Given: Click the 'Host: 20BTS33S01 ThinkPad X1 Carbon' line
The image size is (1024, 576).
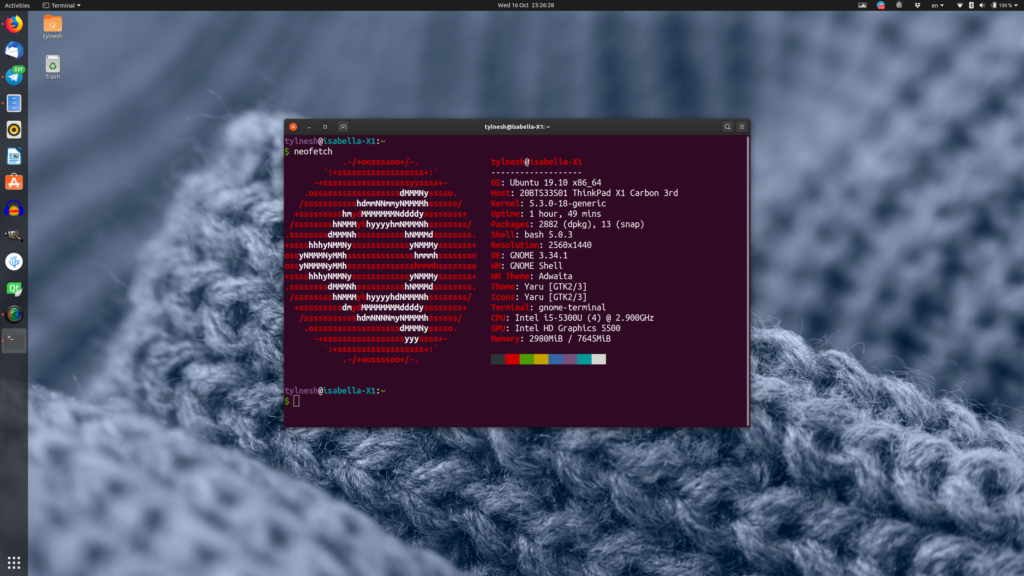Looking at the screenshot, I should tap(584, 193).
